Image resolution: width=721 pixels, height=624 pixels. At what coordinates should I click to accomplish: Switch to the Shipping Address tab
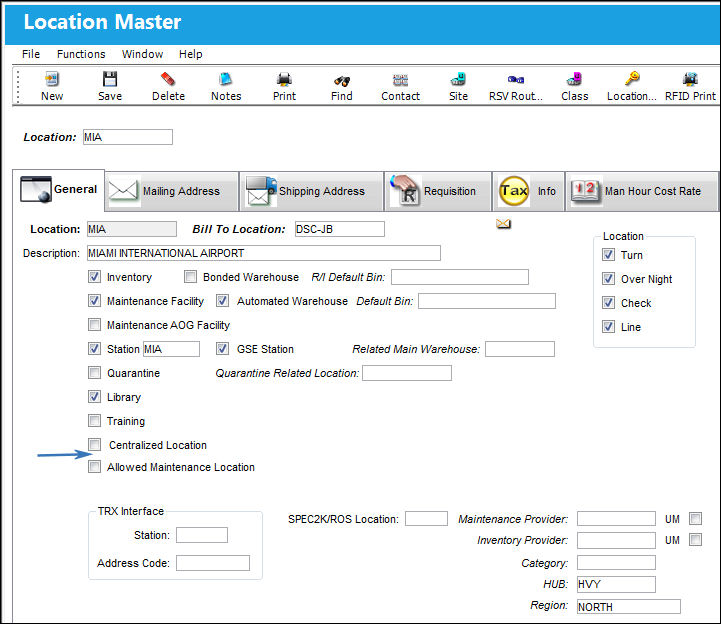click(311, 191)
